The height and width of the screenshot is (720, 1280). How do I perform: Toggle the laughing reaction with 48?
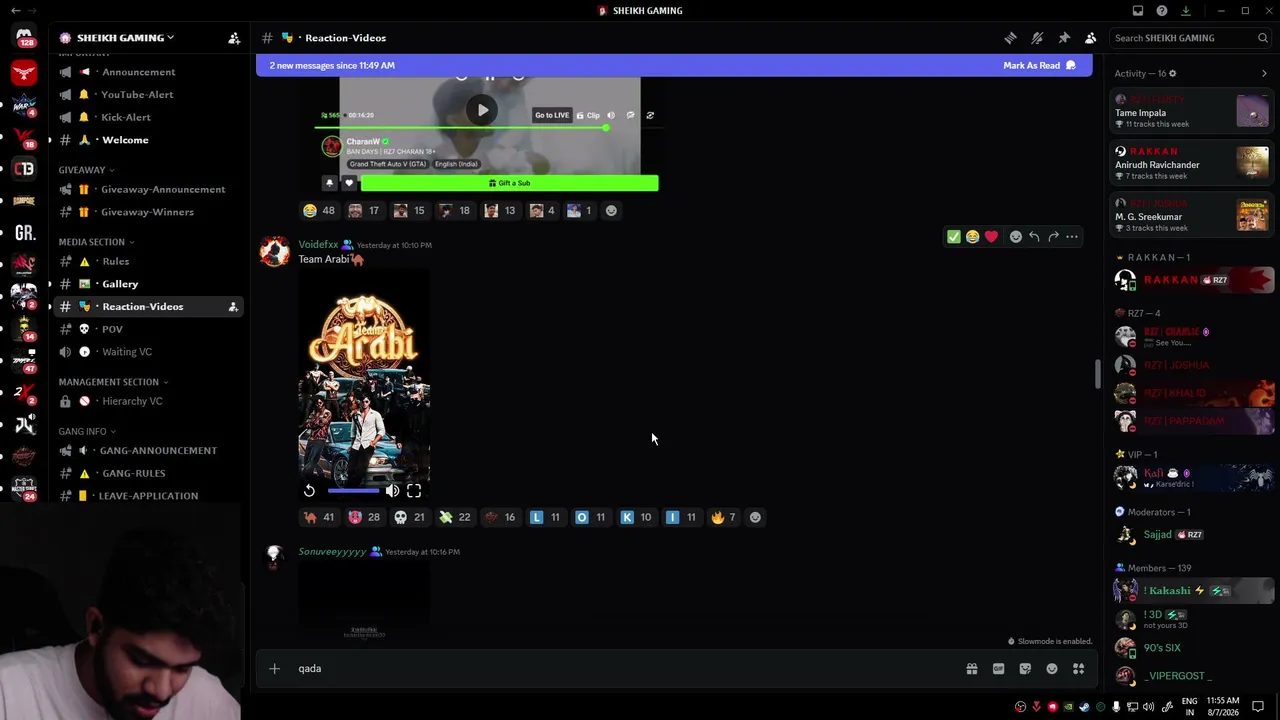point(319,210)
